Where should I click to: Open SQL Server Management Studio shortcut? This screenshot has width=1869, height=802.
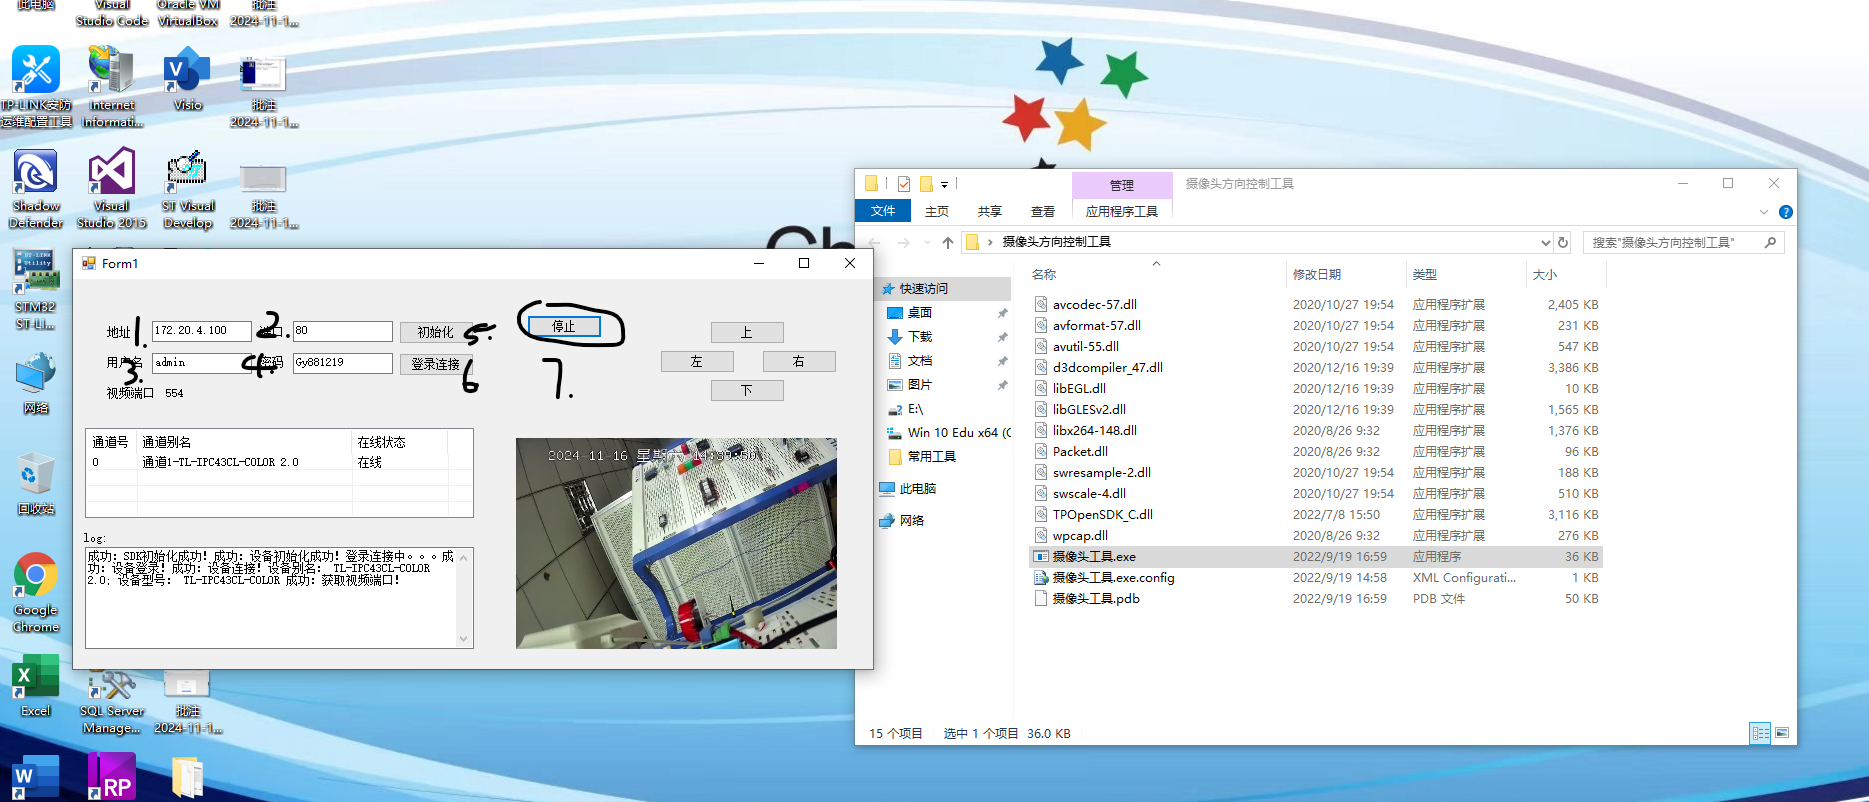click(x=112, y=700)
